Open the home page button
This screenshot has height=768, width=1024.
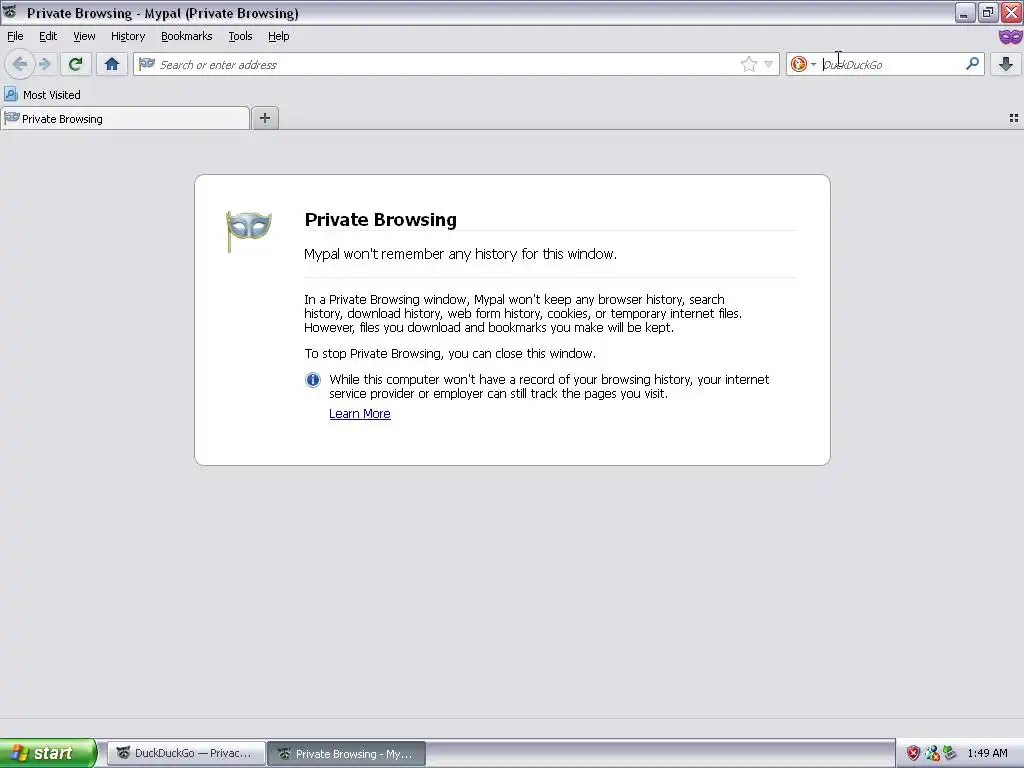point(112,64)
